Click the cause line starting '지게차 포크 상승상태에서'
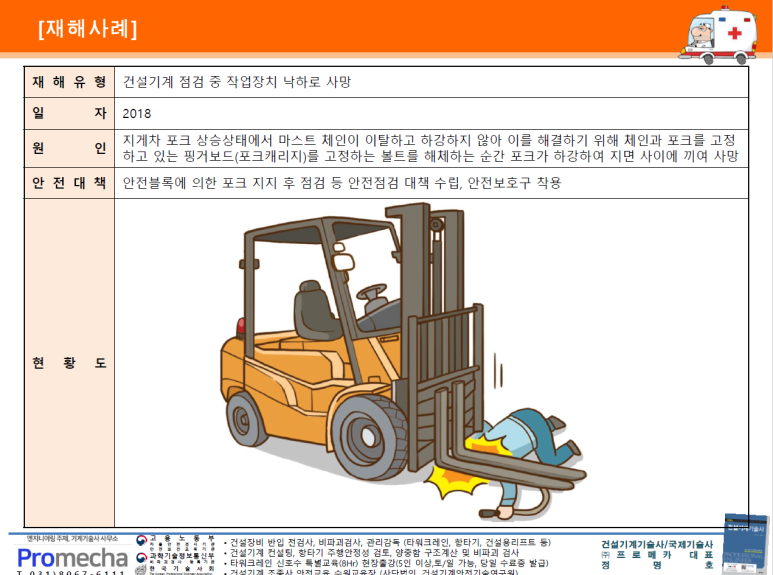The height and width of the screenshot is (575, 773). coord(429,140)
